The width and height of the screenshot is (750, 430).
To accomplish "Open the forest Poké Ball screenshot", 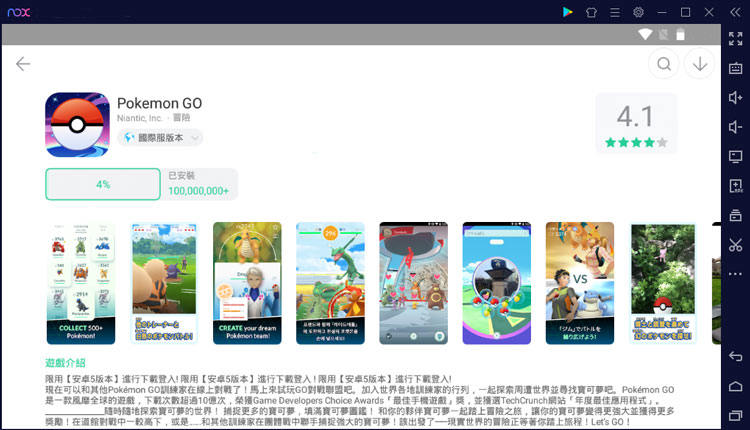I will pos(663,283).
